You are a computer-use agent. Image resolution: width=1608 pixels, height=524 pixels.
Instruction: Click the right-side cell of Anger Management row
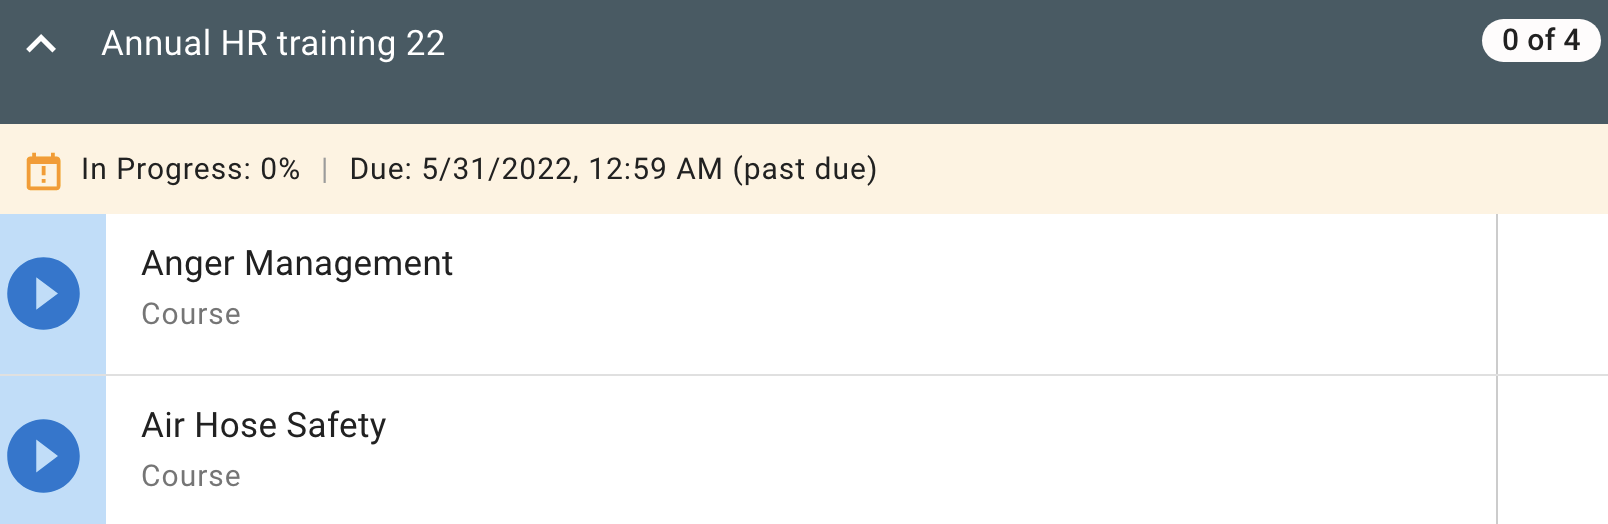[1552, 294]
